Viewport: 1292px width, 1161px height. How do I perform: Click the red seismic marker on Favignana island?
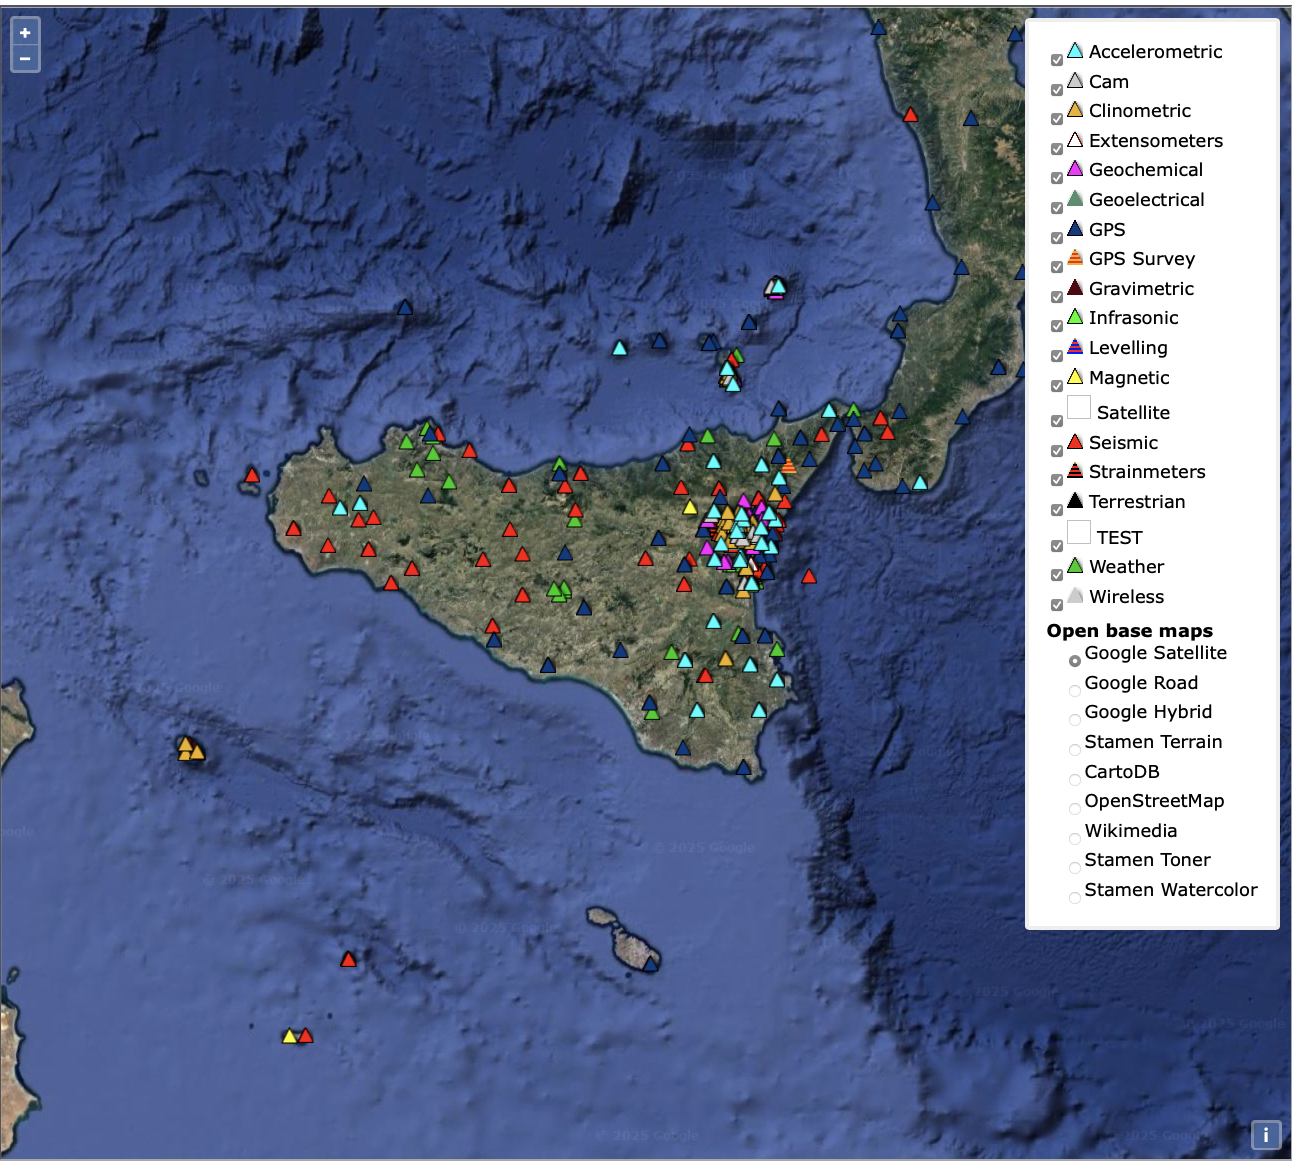tap(252, 476)
